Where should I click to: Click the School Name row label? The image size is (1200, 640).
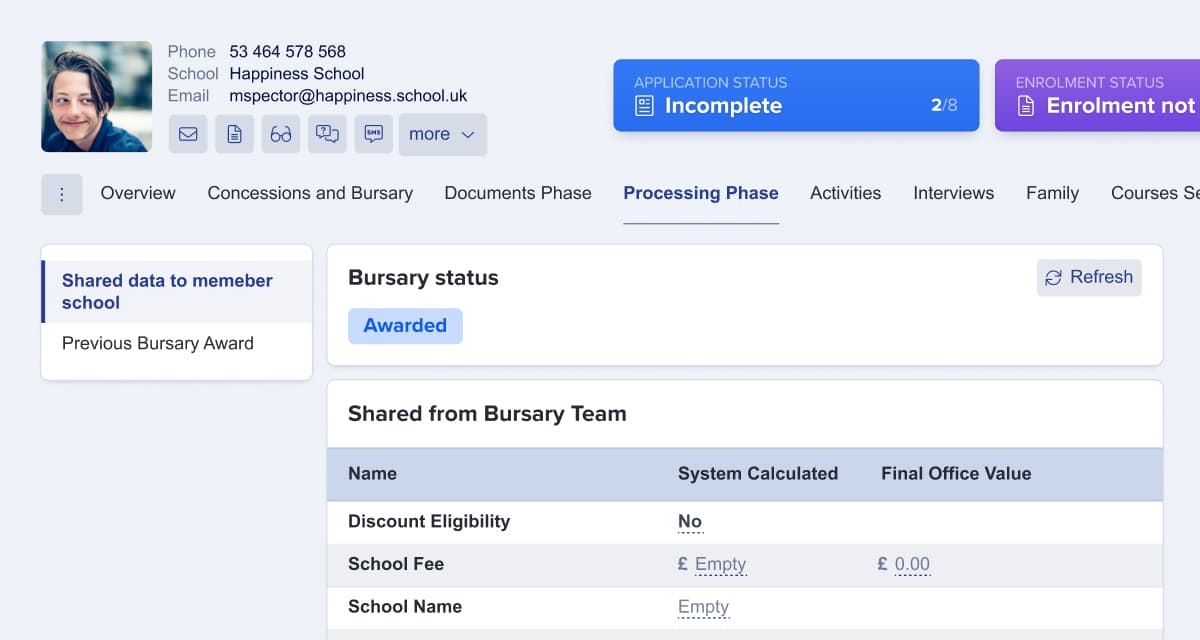click(x=405, y=607)
